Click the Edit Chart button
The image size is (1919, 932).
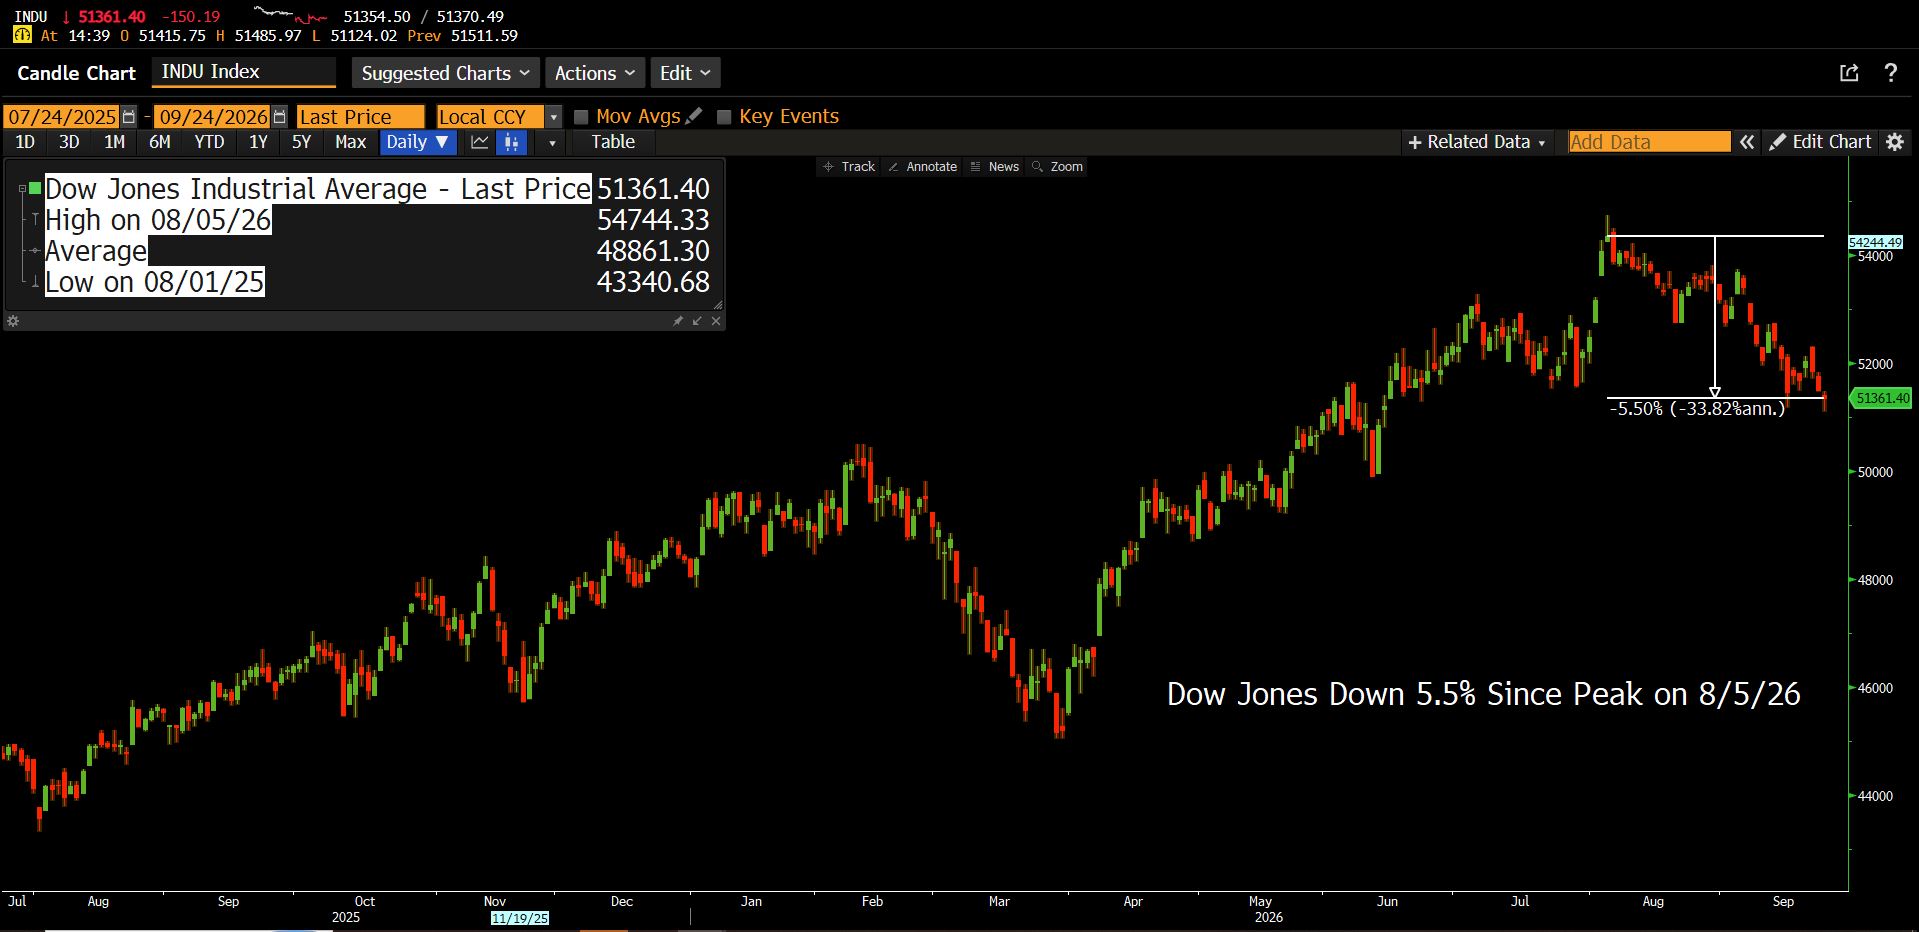pos(1820,142)
